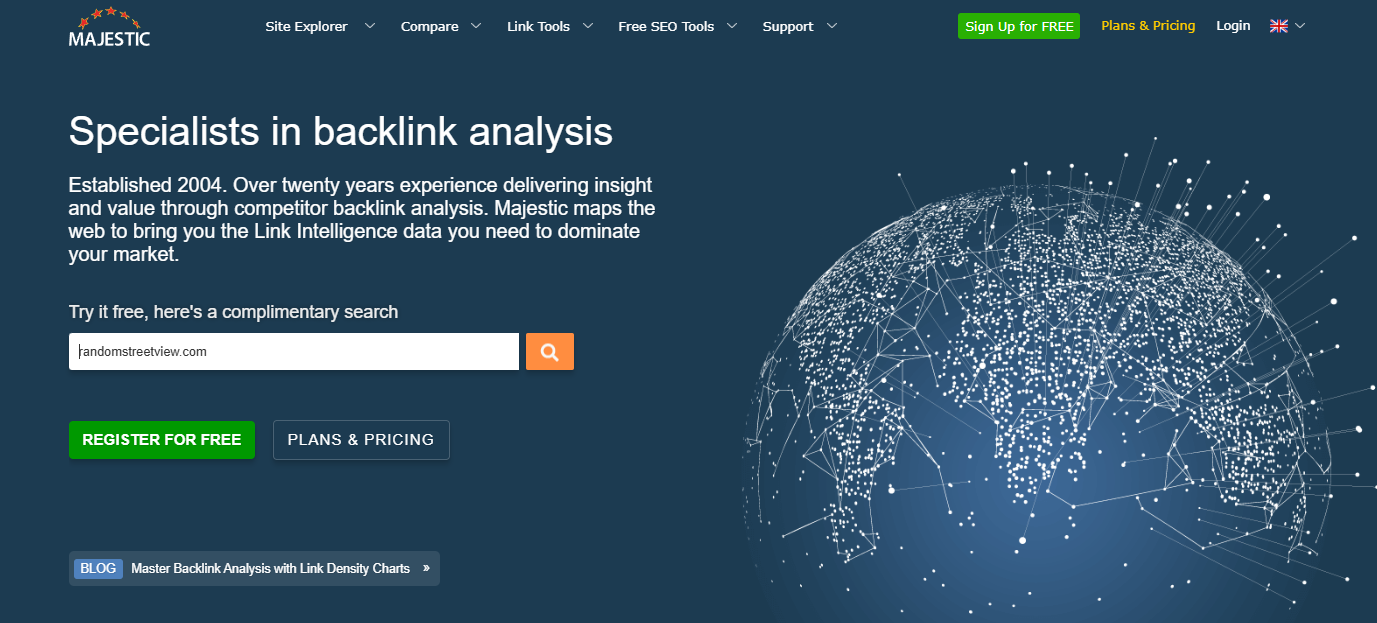Click the UK flag language icon
Viewport: 1377px width, 623px height.
pos(1278,26)
